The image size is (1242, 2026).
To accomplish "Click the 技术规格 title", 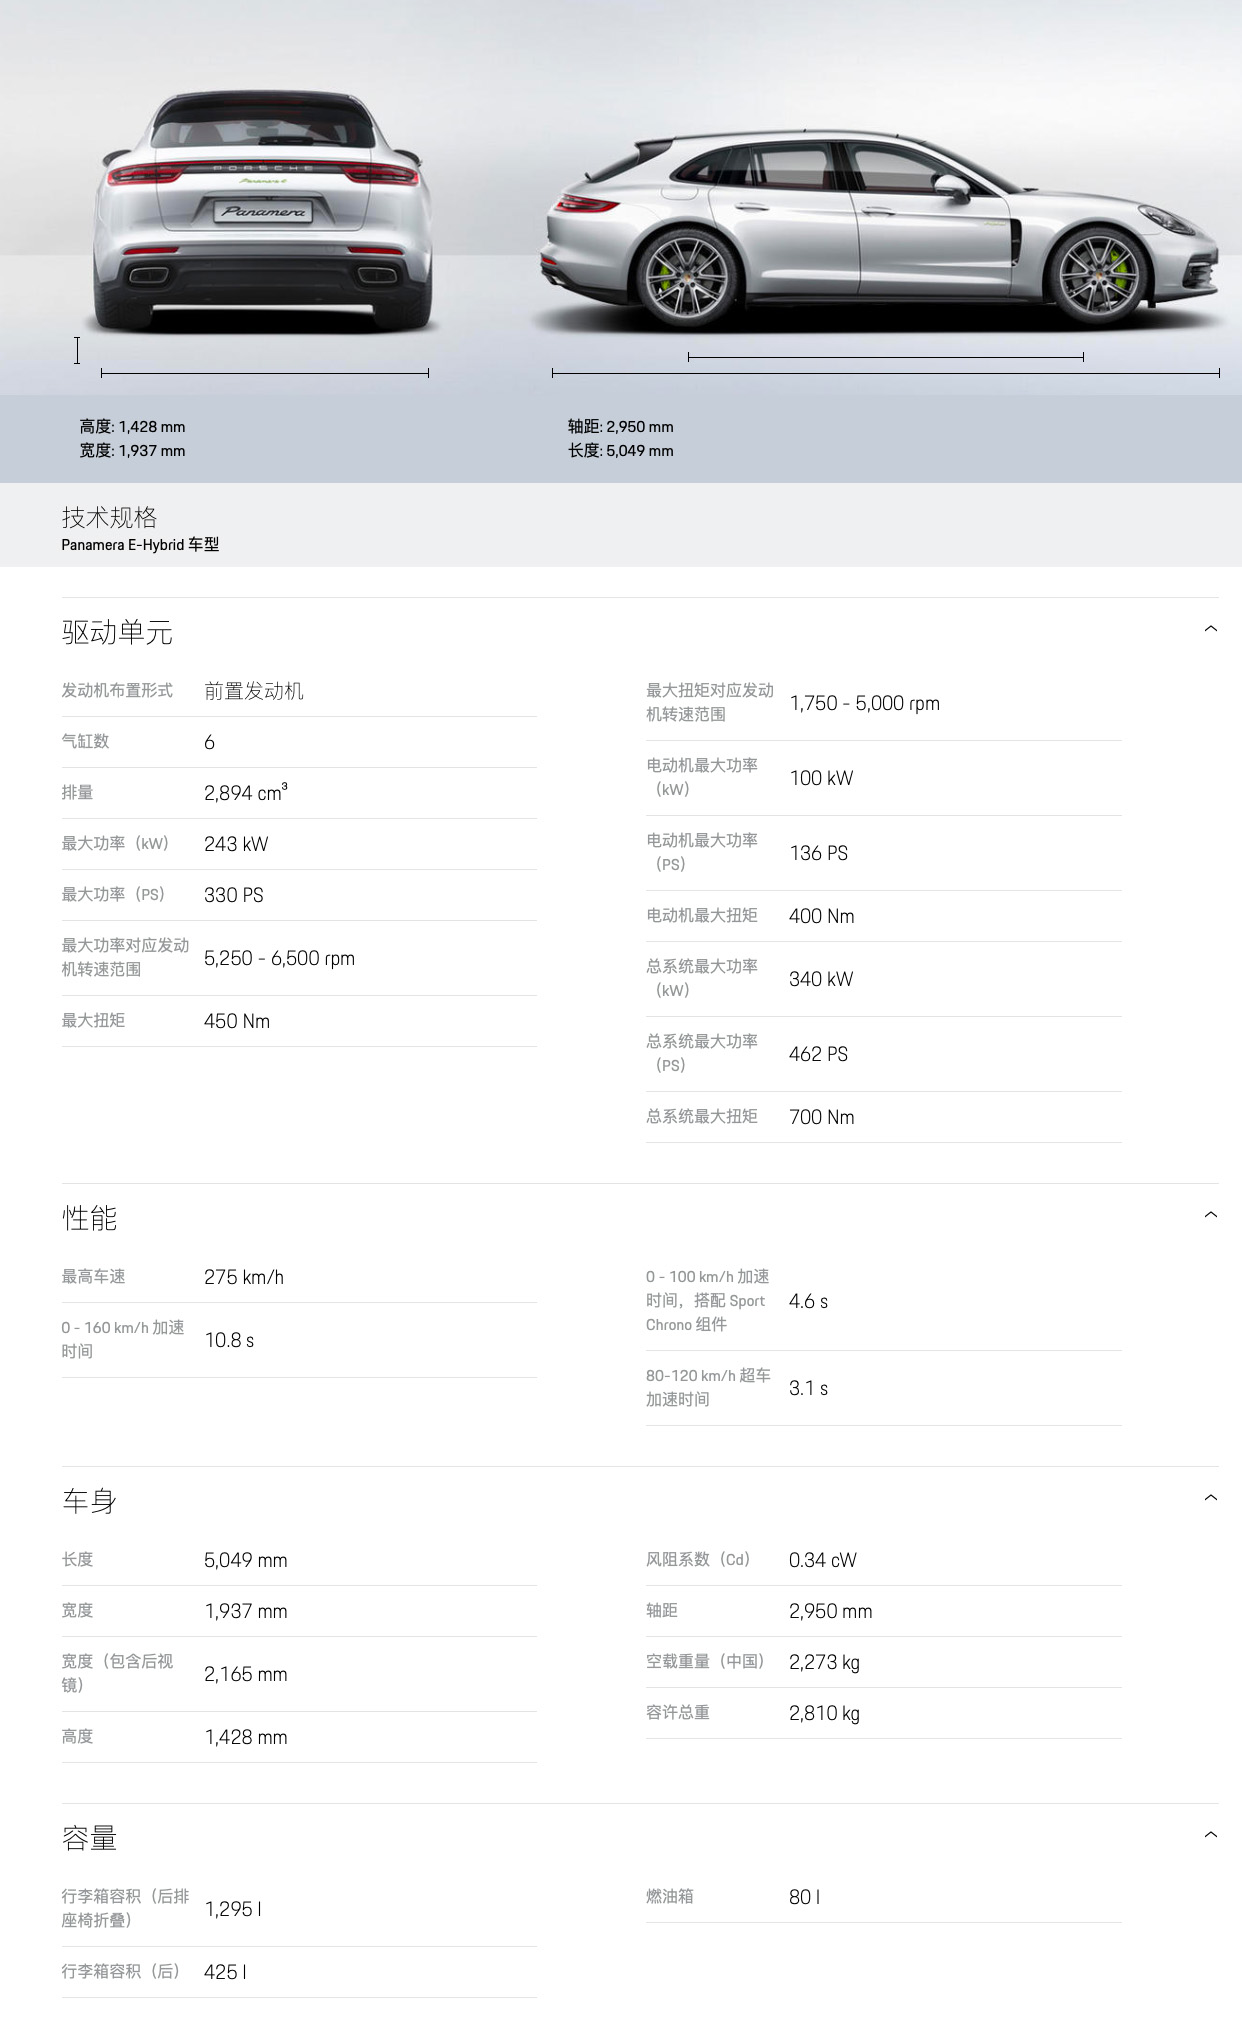I will (x=109, y=517).
